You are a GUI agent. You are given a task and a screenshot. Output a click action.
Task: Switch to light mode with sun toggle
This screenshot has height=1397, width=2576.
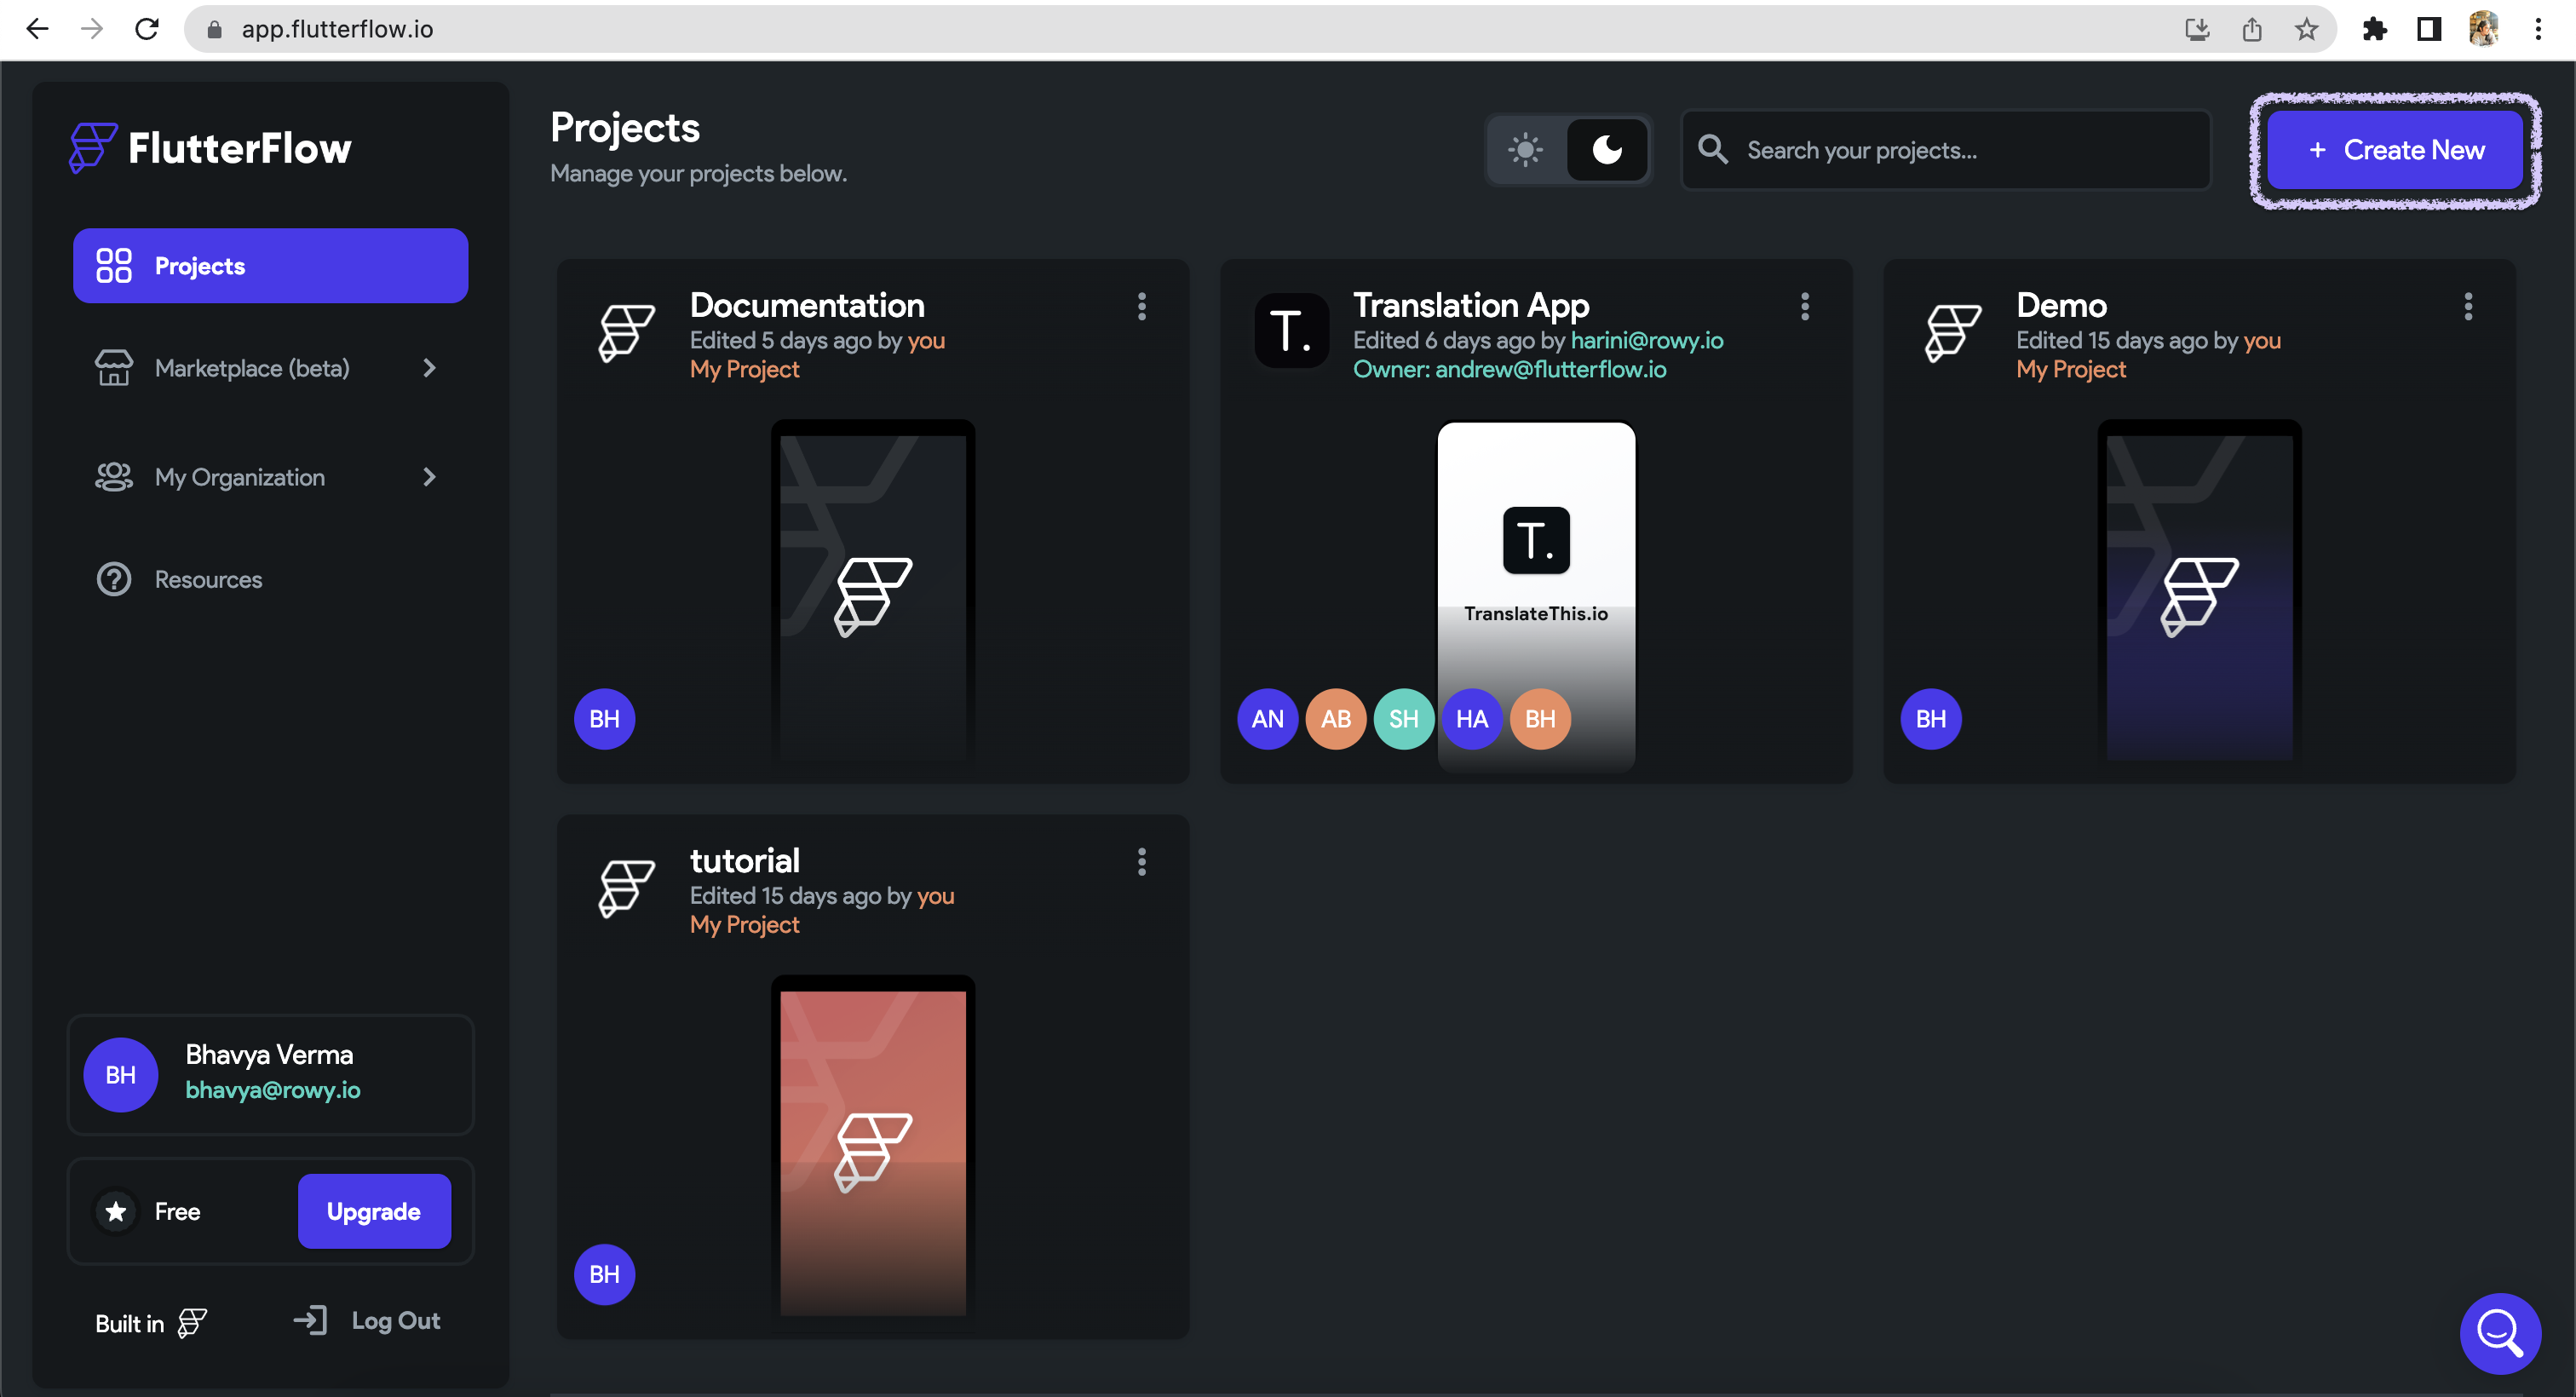(x=1525, y=150)
